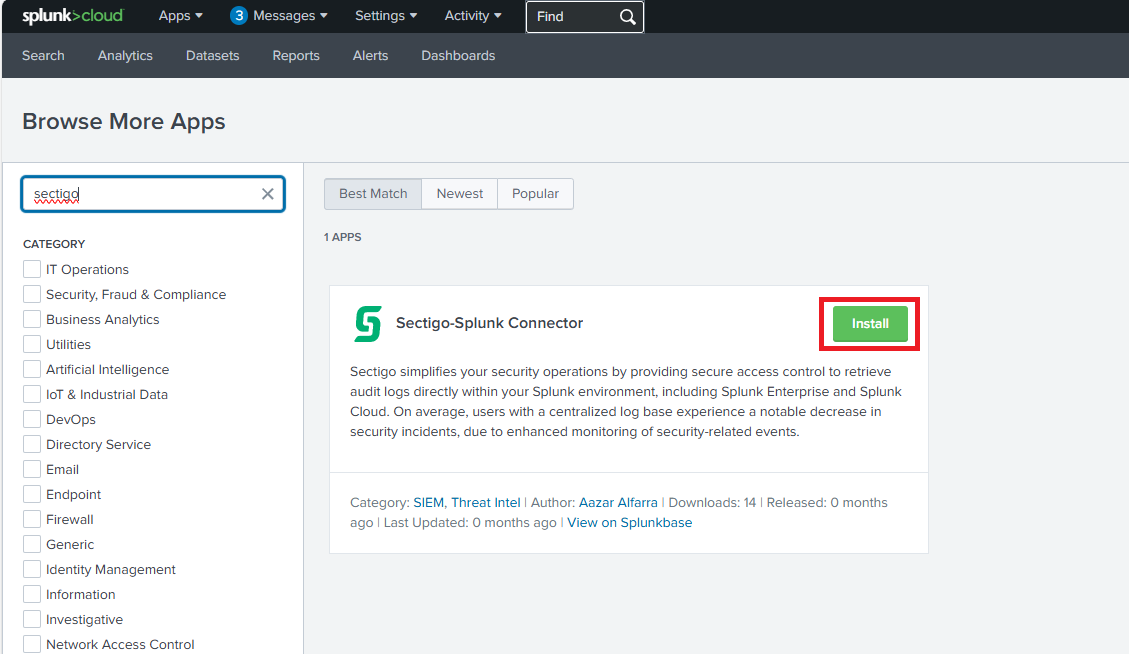Open the Reports navigation item
The width and height of the screenshot is (1129, 654).
click(x=296, y=55)
